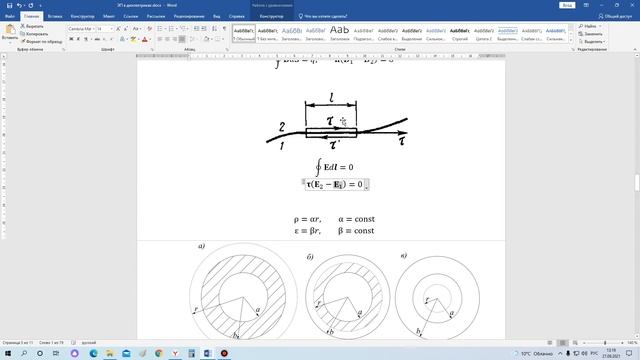Image resolution: width=640 pixels, height=360 pixels.
Task: Center the paragraph text
Action: tap(167, 39)
